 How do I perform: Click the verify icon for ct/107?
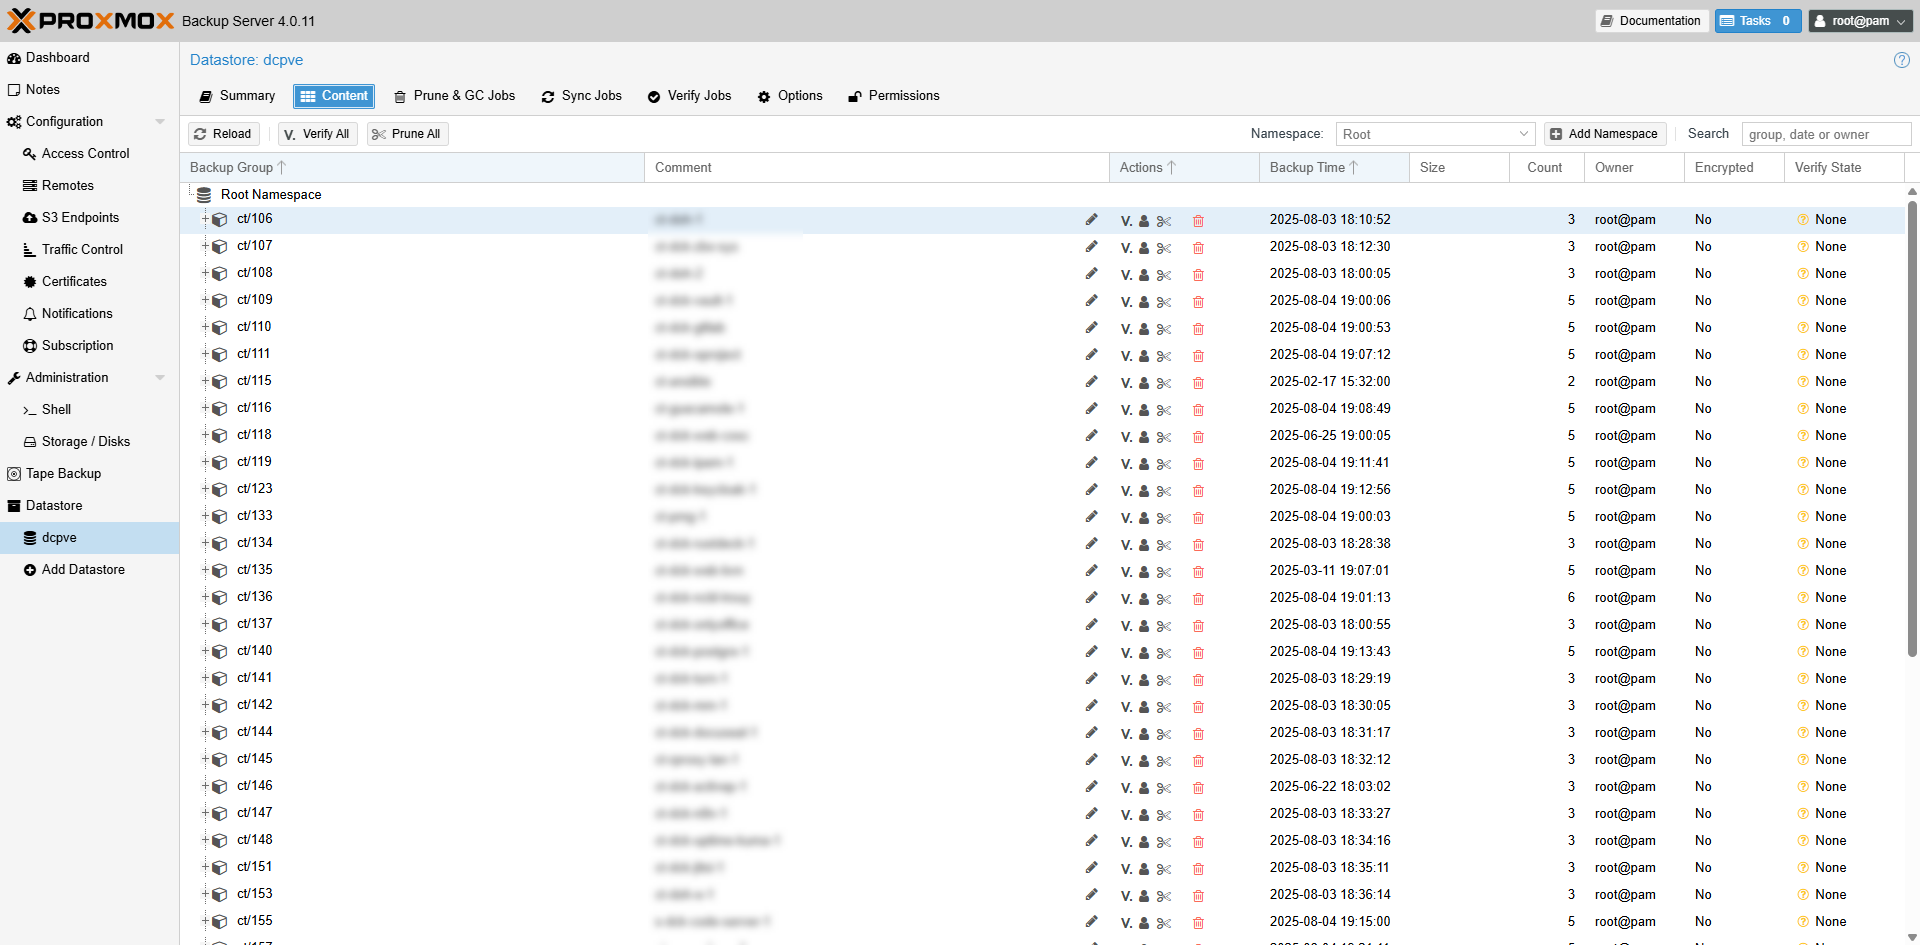(x=1126, y=248)
